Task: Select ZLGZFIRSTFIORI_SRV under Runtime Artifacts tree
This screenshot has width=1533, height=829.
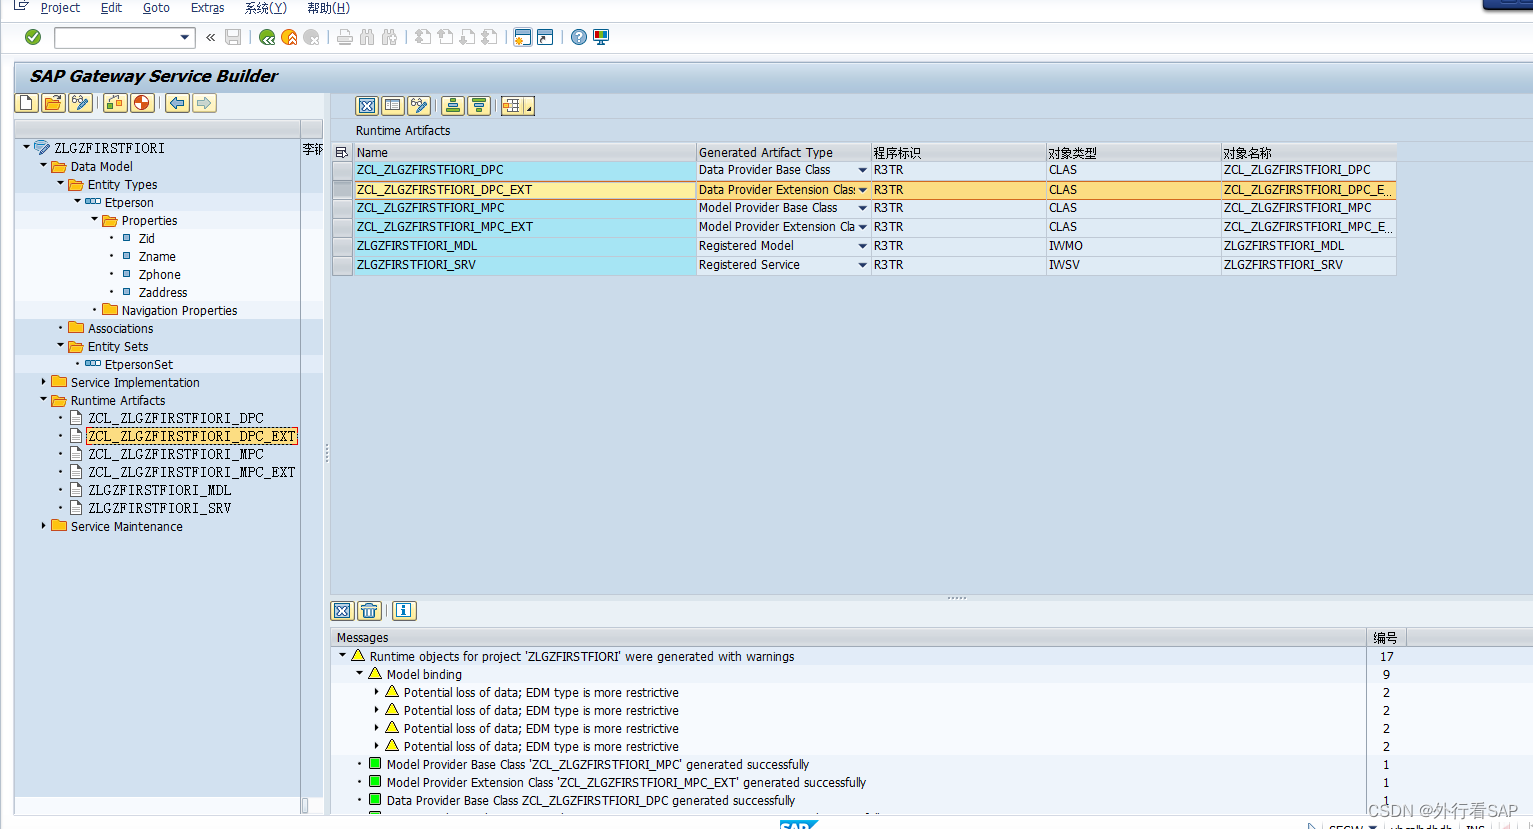Action: point(160,508)
